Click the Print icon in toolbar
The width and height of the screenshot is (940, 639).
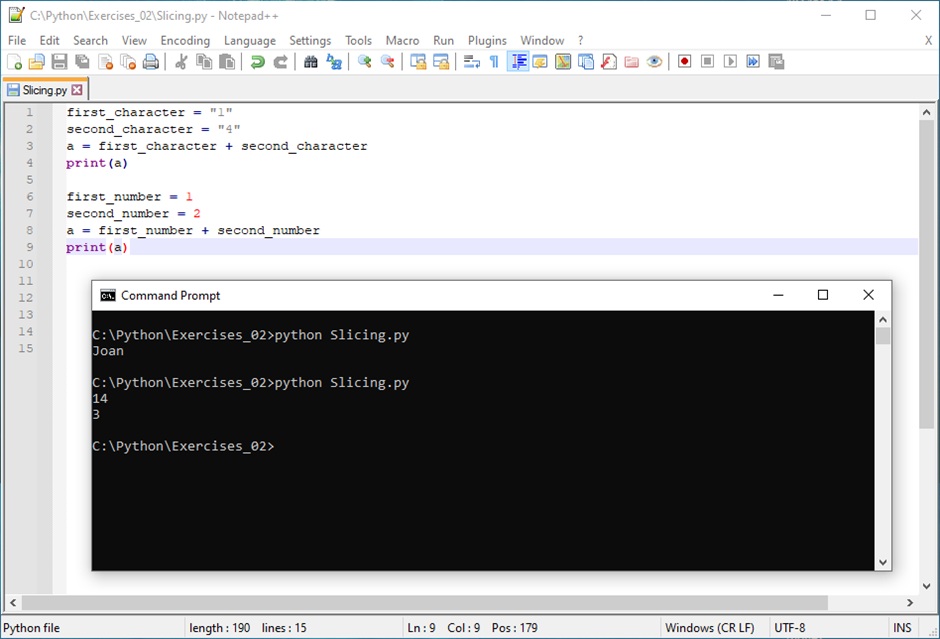(150, 62)
